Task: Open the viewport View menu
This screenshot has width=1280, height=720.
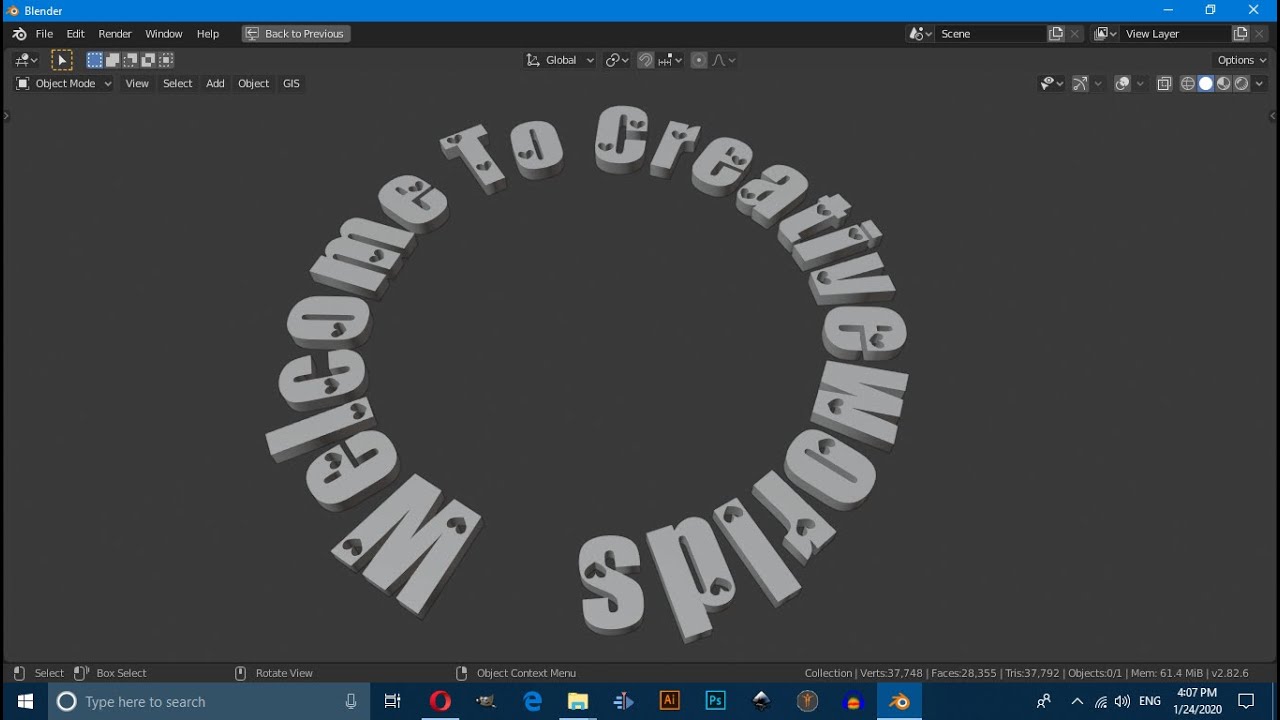Action: click(x=137, y=84)
